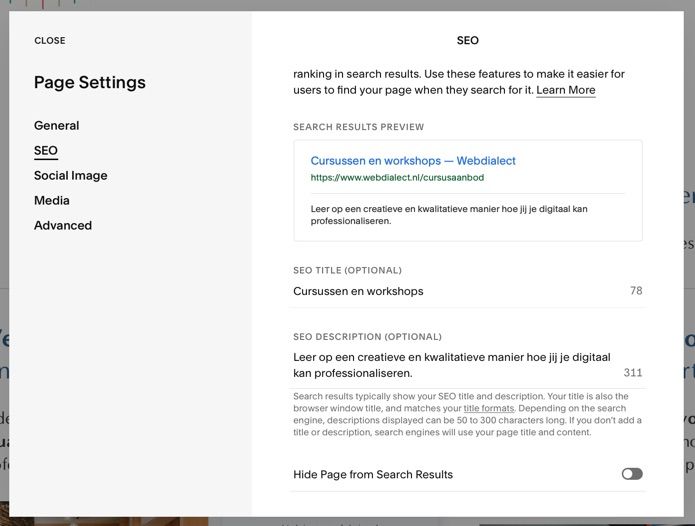Focus the SEO Description text area

click(452, 365)
